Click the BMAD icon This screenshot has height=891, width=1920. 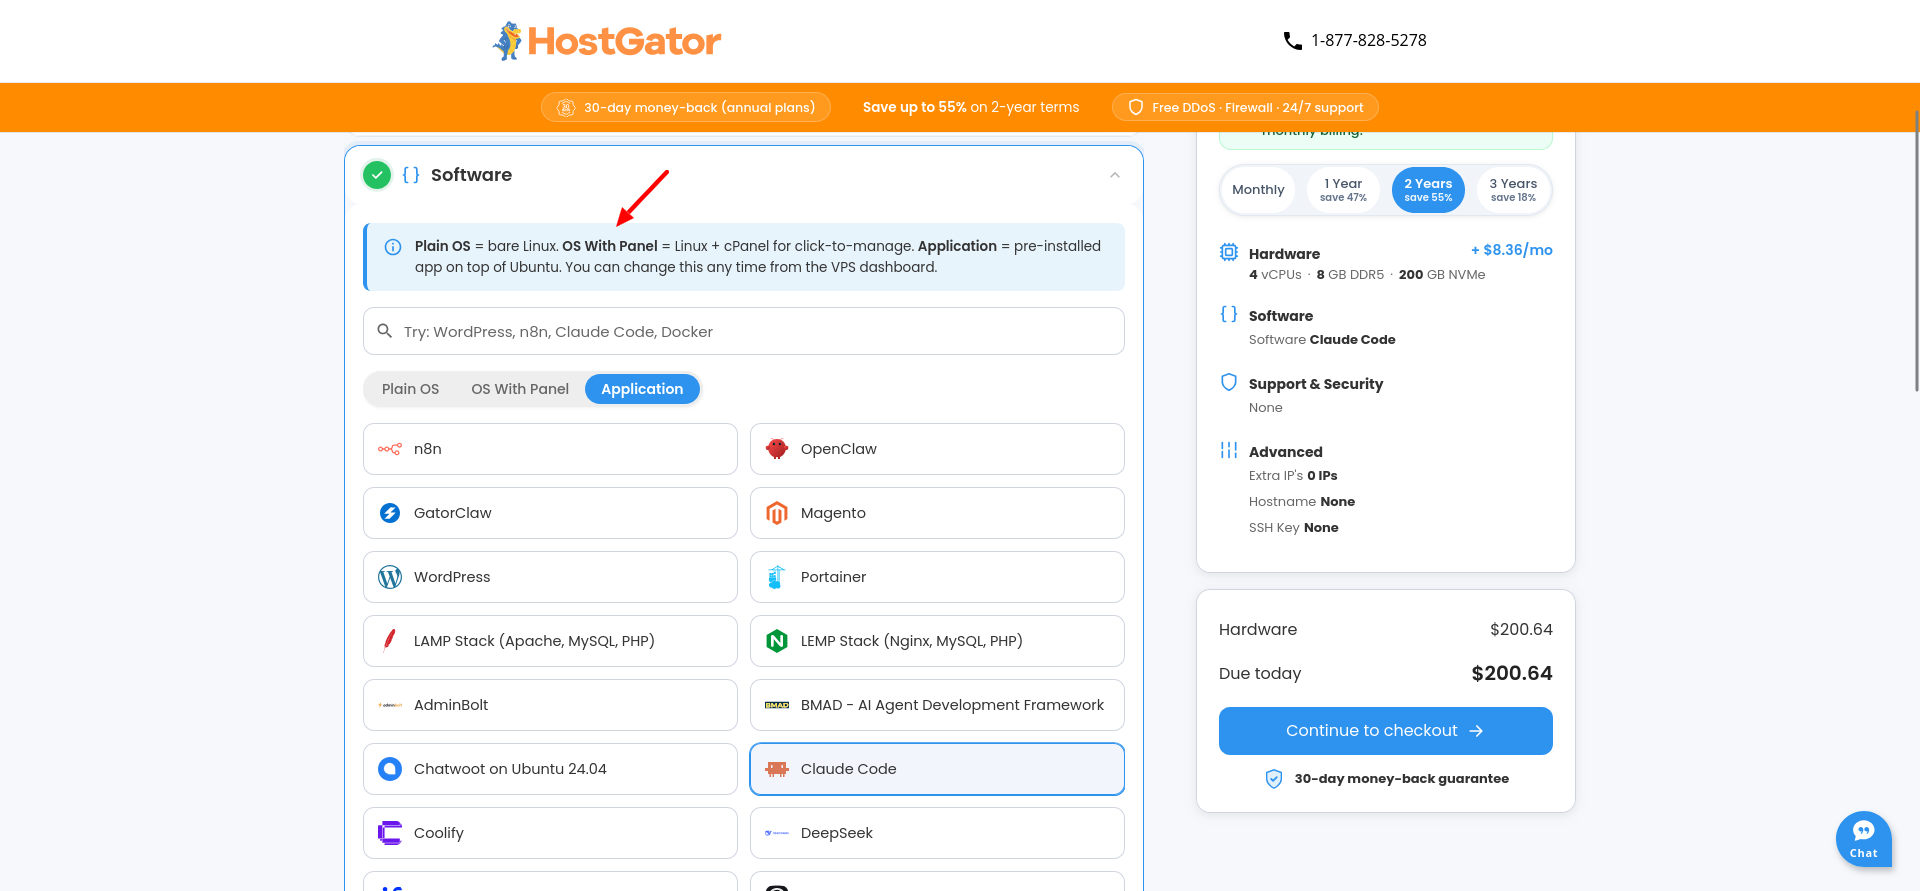777,705
